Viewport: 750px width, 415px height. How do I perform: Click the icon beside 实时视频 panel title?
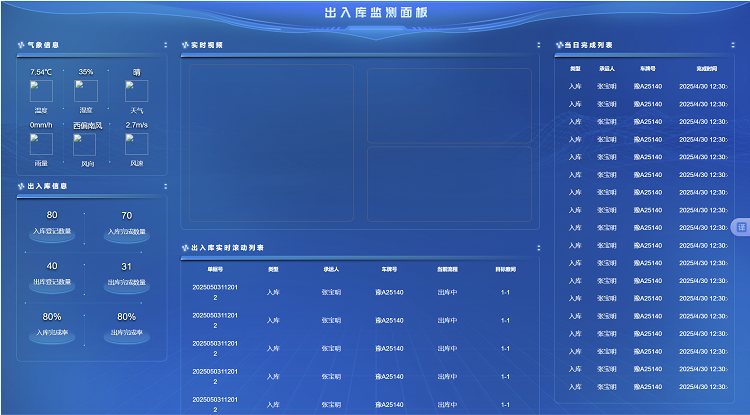click(185, 45)
